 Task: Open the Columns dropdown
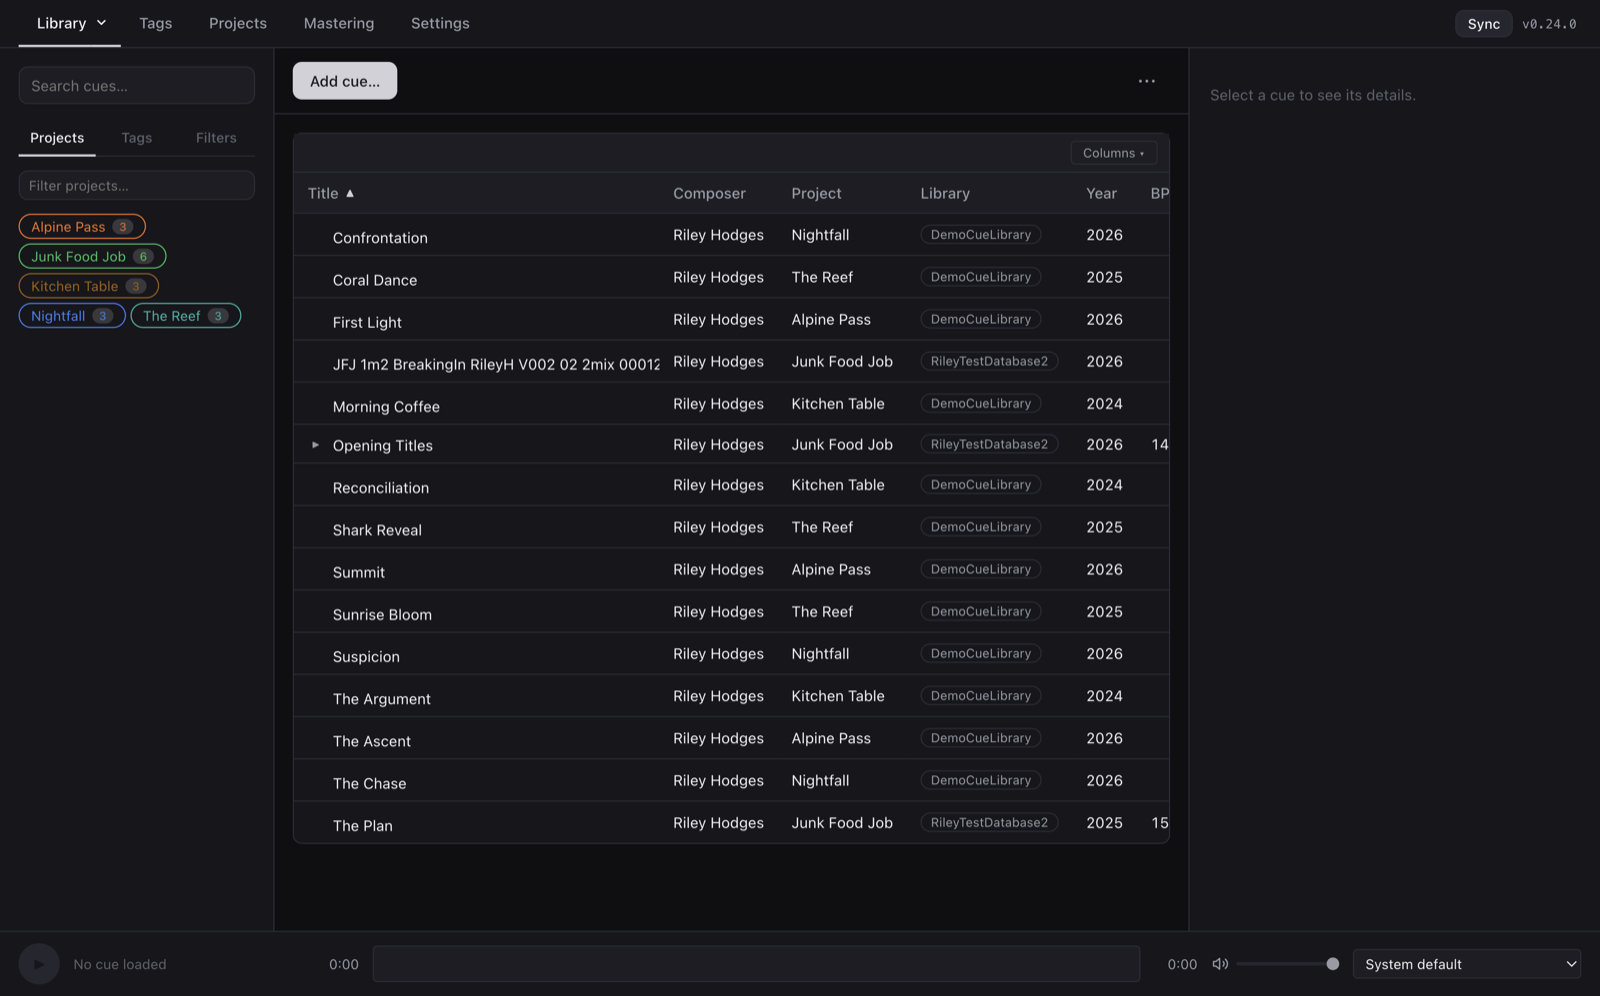coord(1113,153)
